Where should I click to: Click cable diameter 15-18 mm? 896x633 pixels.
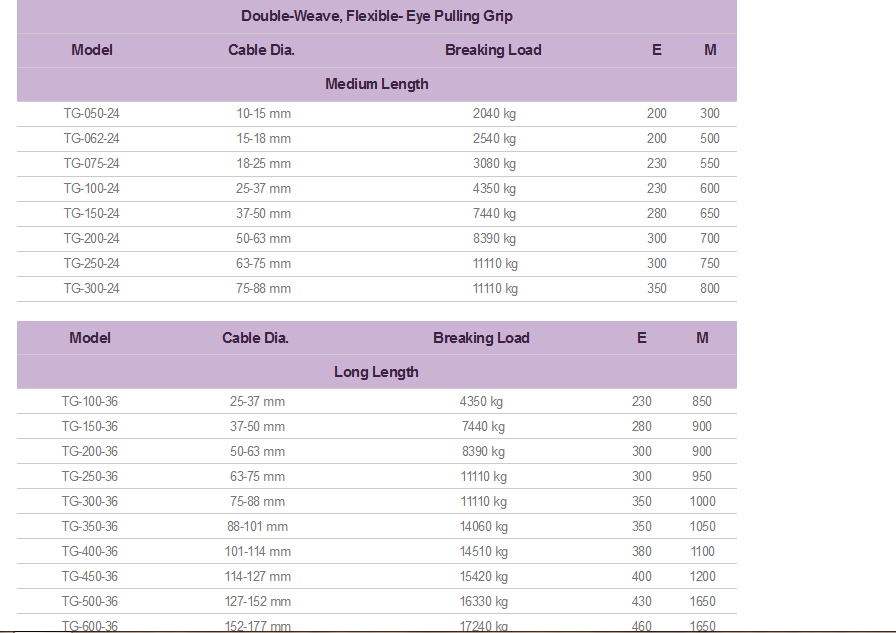(263, 139)
